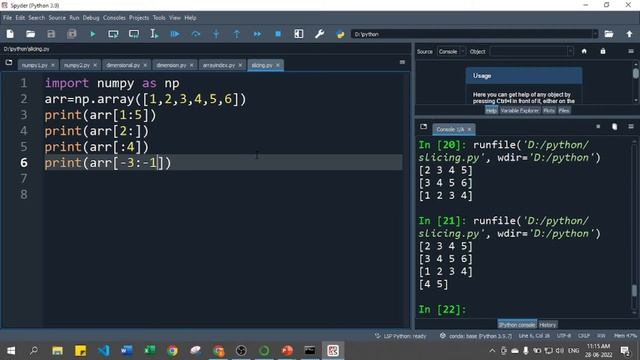
Task: Click Help pane home icon
Action: tap(584, 51)
